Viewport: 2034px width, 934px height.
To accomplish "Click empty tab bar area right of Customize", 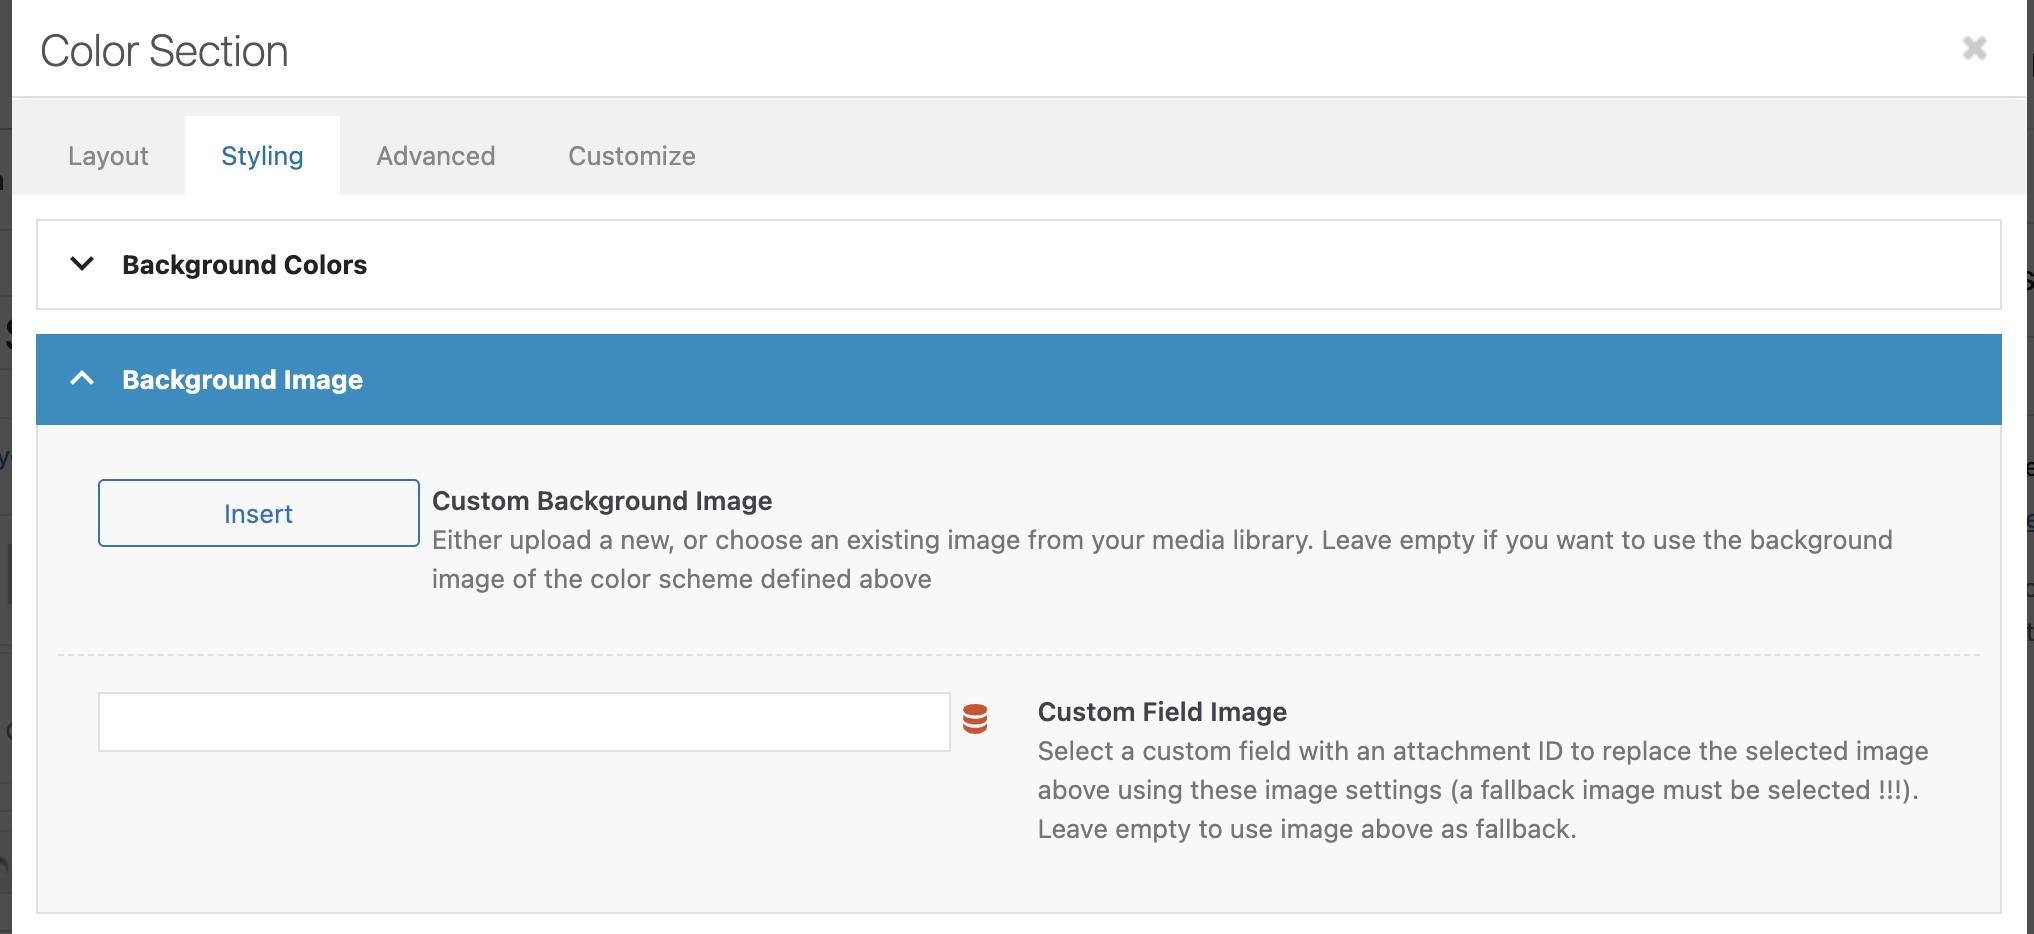I will tap(1300, 156).
